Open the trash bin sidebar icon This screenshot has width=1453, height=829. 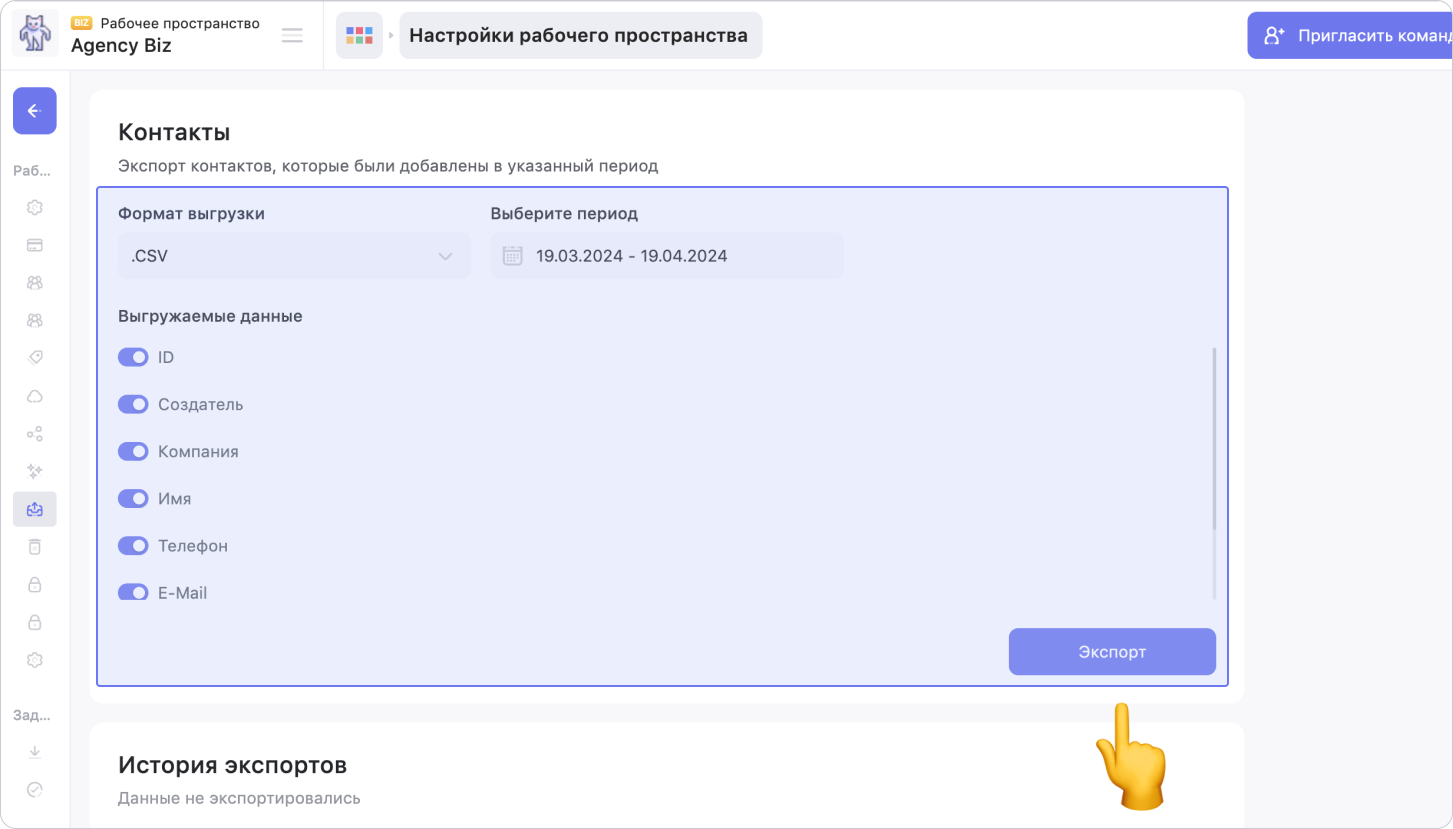pos(34,546)
